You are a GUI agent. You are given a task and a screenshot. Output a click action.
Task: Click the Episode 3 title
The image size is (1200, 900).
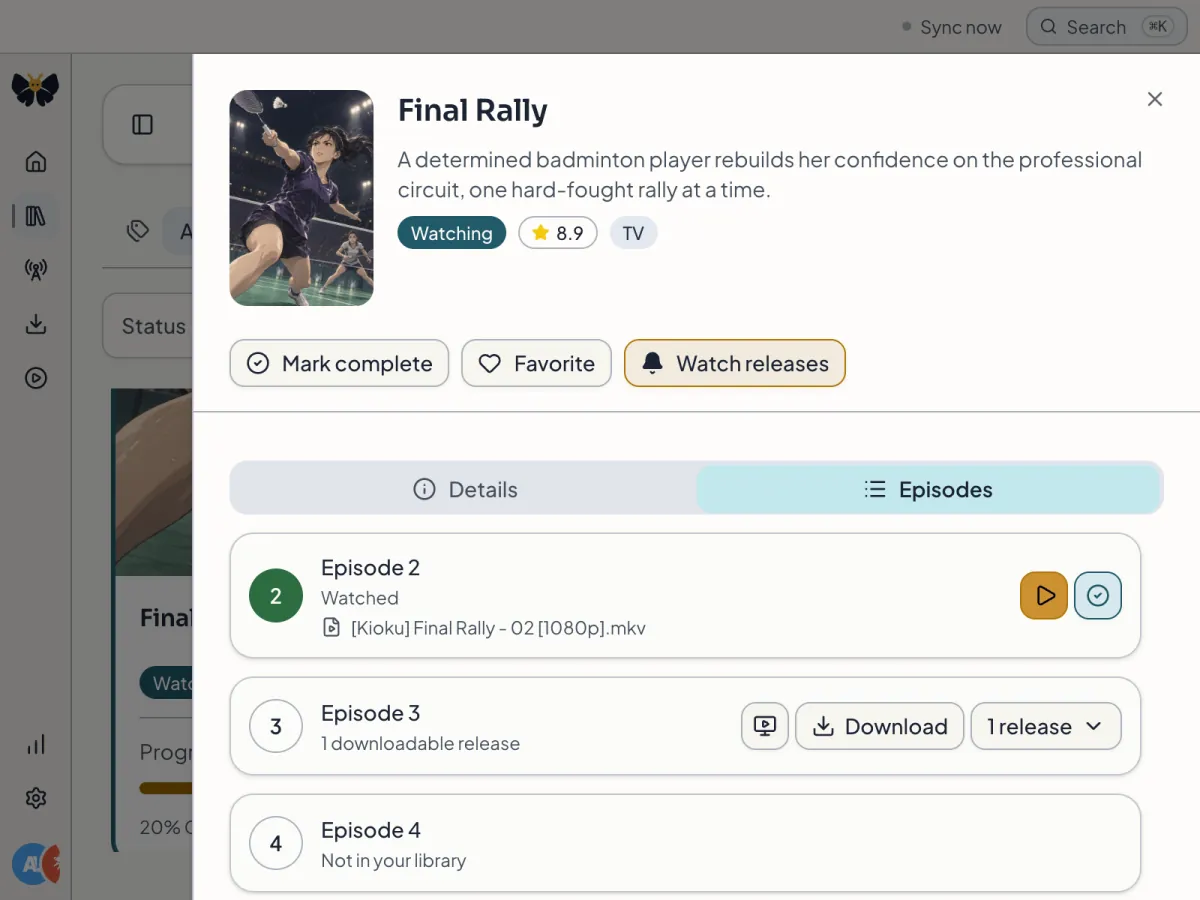point(370,713)
